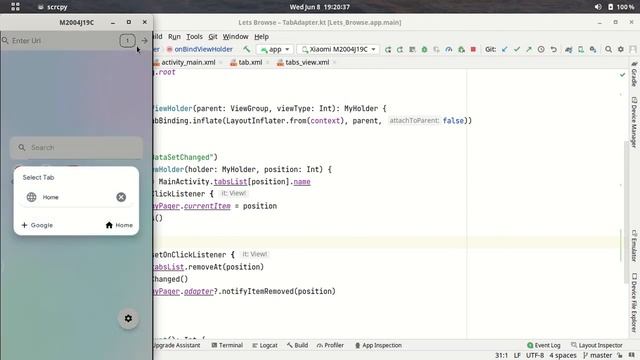
Task: Open Device File Explorer side panel
Action: point(634,302)
